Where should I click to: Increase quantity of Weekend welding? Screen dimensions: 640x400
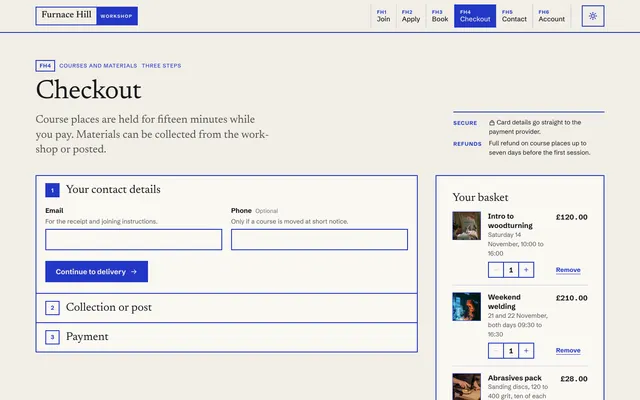coord(526,351)
